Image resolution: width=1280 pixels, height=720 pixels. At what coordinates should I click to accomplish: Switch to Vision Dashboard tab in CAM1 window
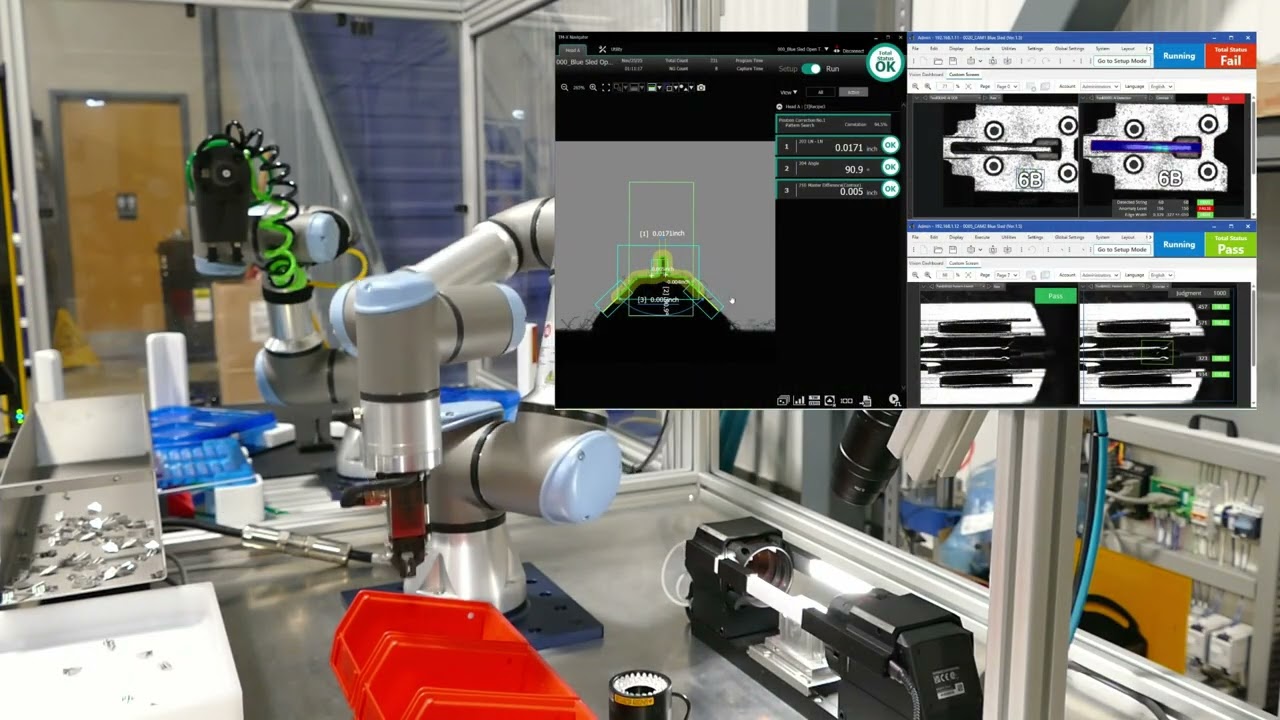(x=926, y=74)
